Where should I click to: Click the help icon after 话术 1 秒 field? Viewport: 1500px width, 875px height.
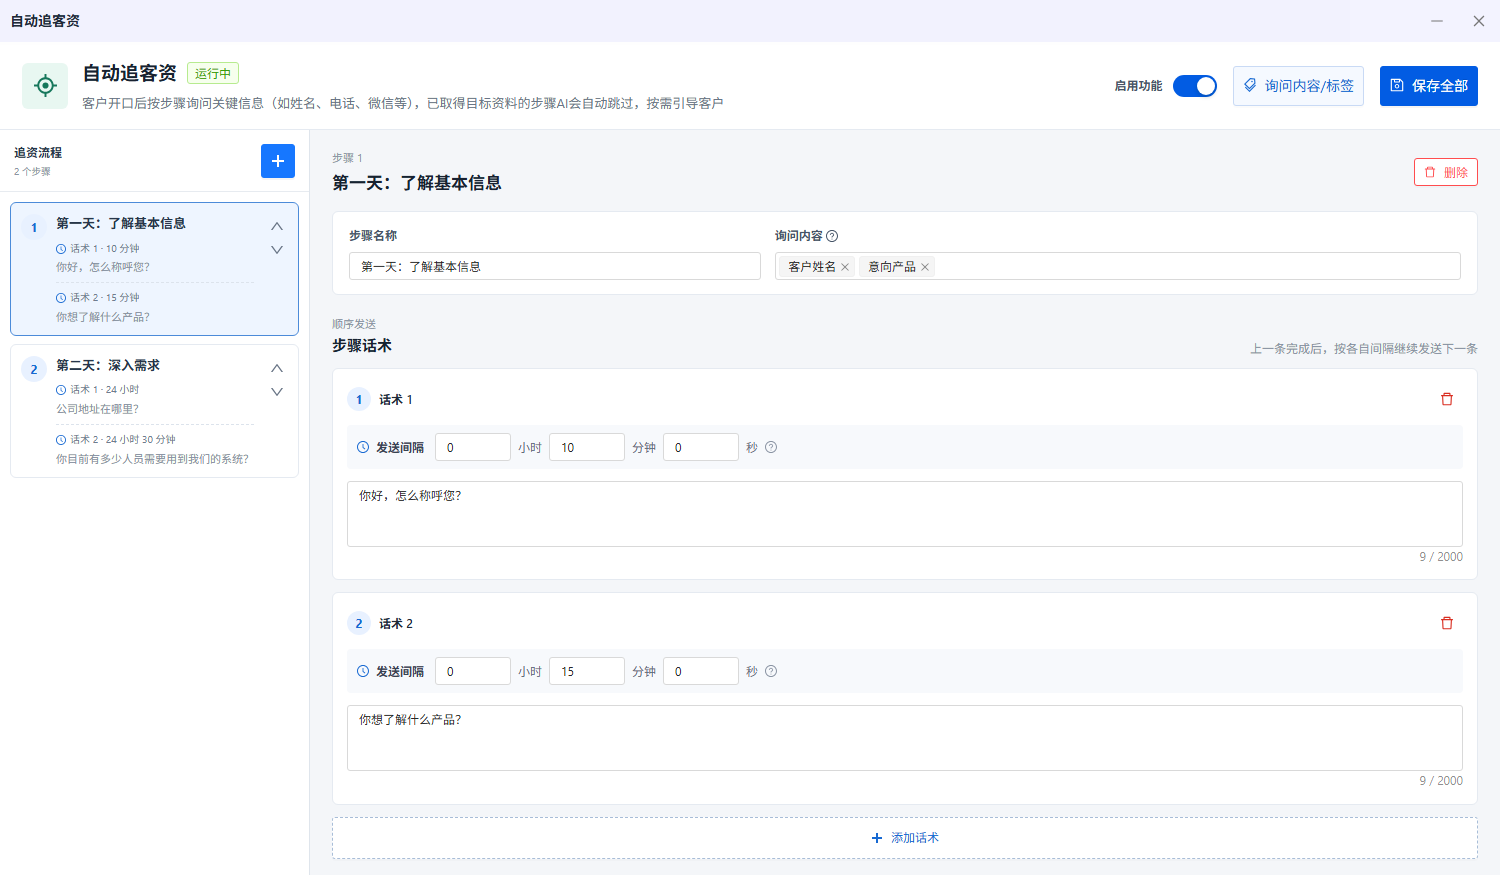771,447
